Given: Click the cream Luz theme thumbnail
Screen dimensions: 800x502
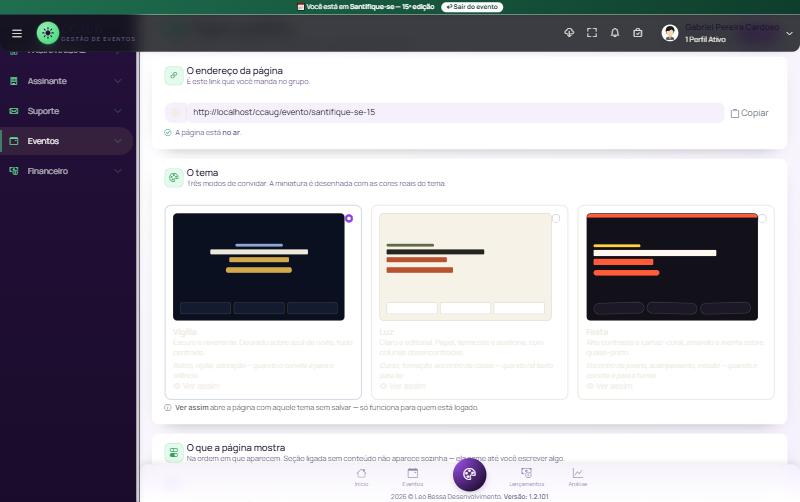Looking at the screenshot, I should point(465,267).
